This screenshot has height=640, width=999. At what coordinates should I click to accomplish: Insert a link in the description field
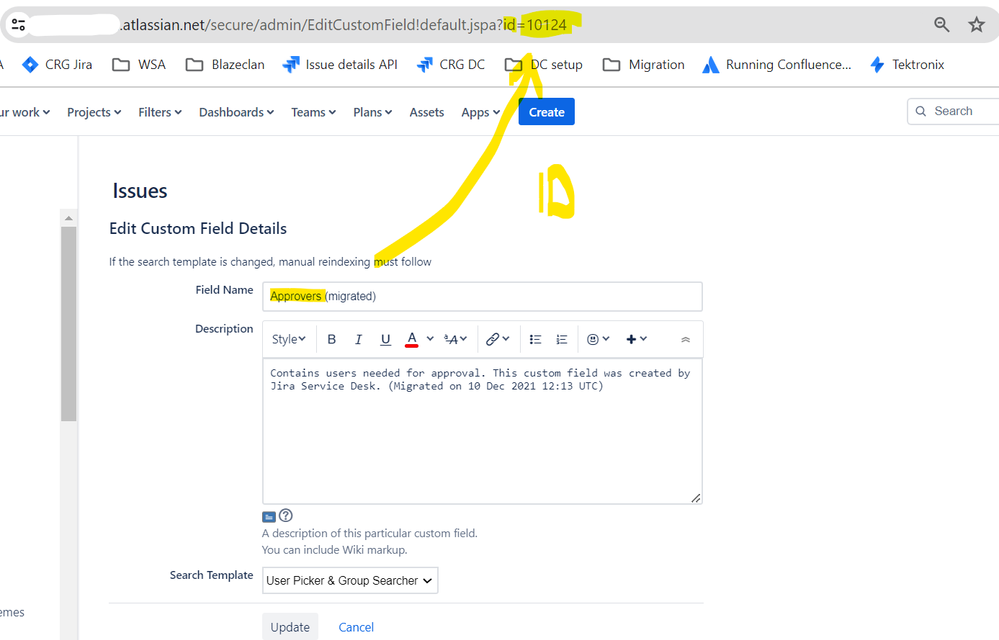[x=494, y=339]
